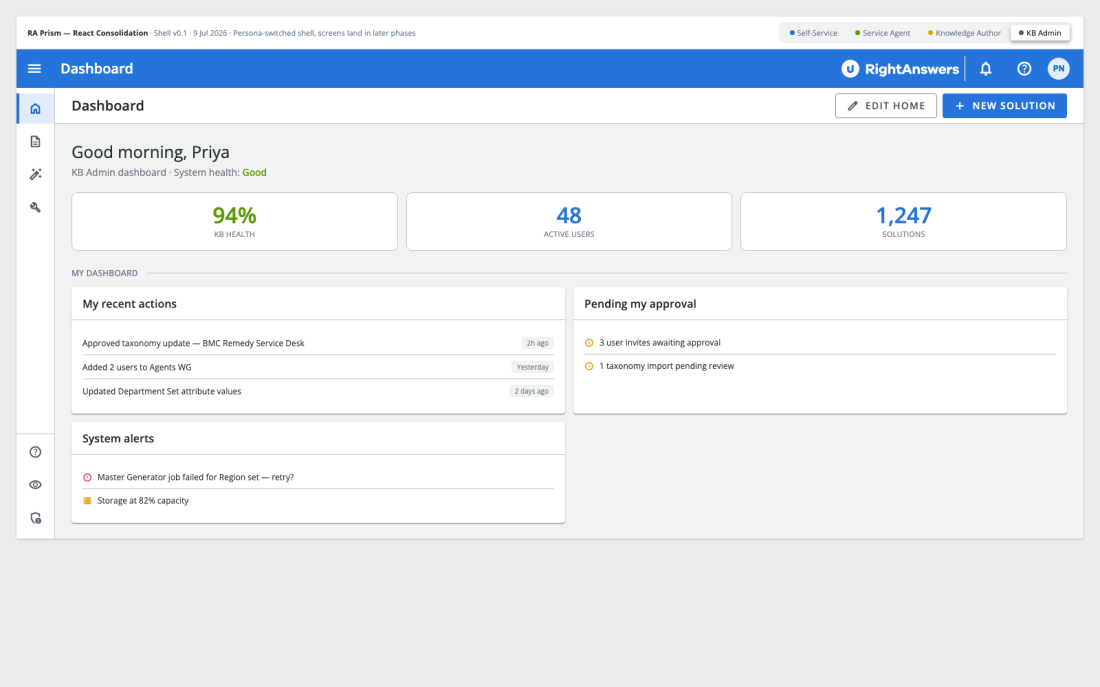Open help from the blue header

point(1024,69)
